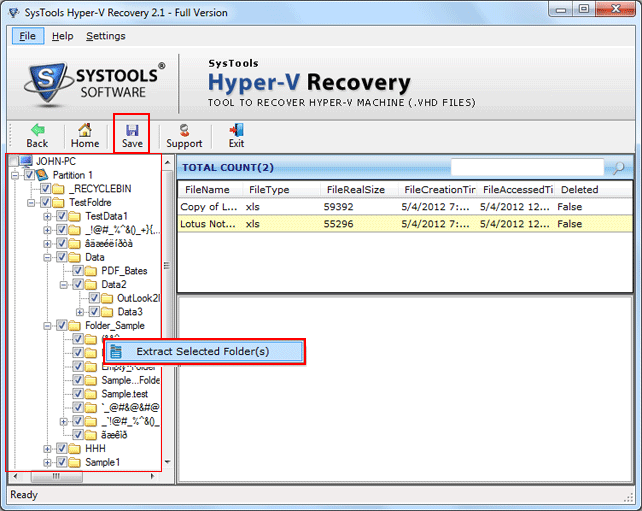Open the Settings menu
The image size is (642, 511).
pos(106,36)
